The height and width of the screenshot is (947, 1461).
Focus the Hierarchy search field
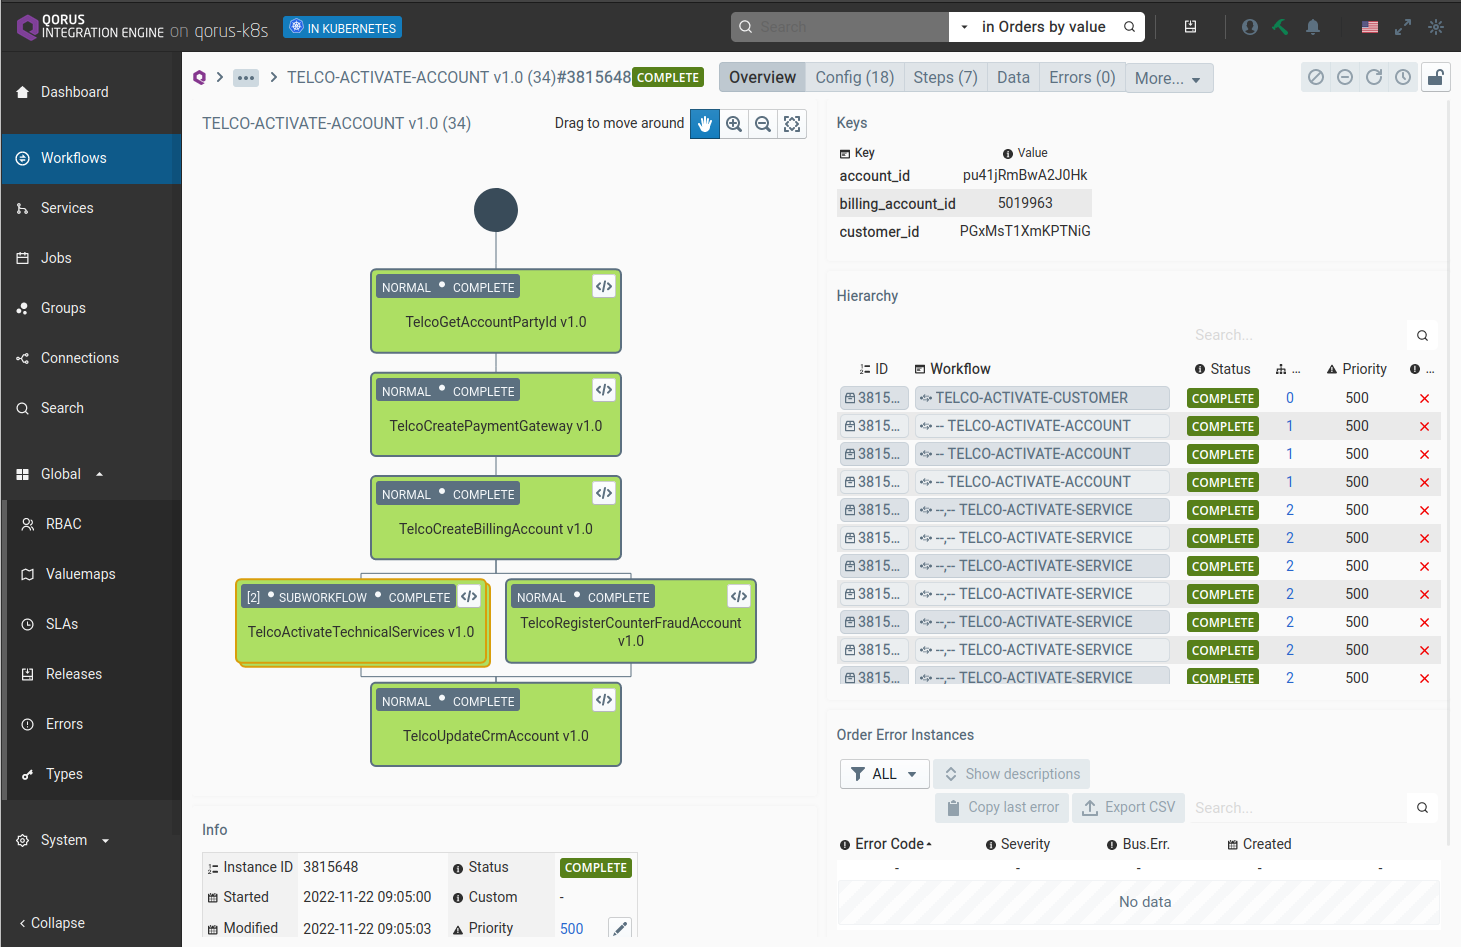click(1298, 335)
